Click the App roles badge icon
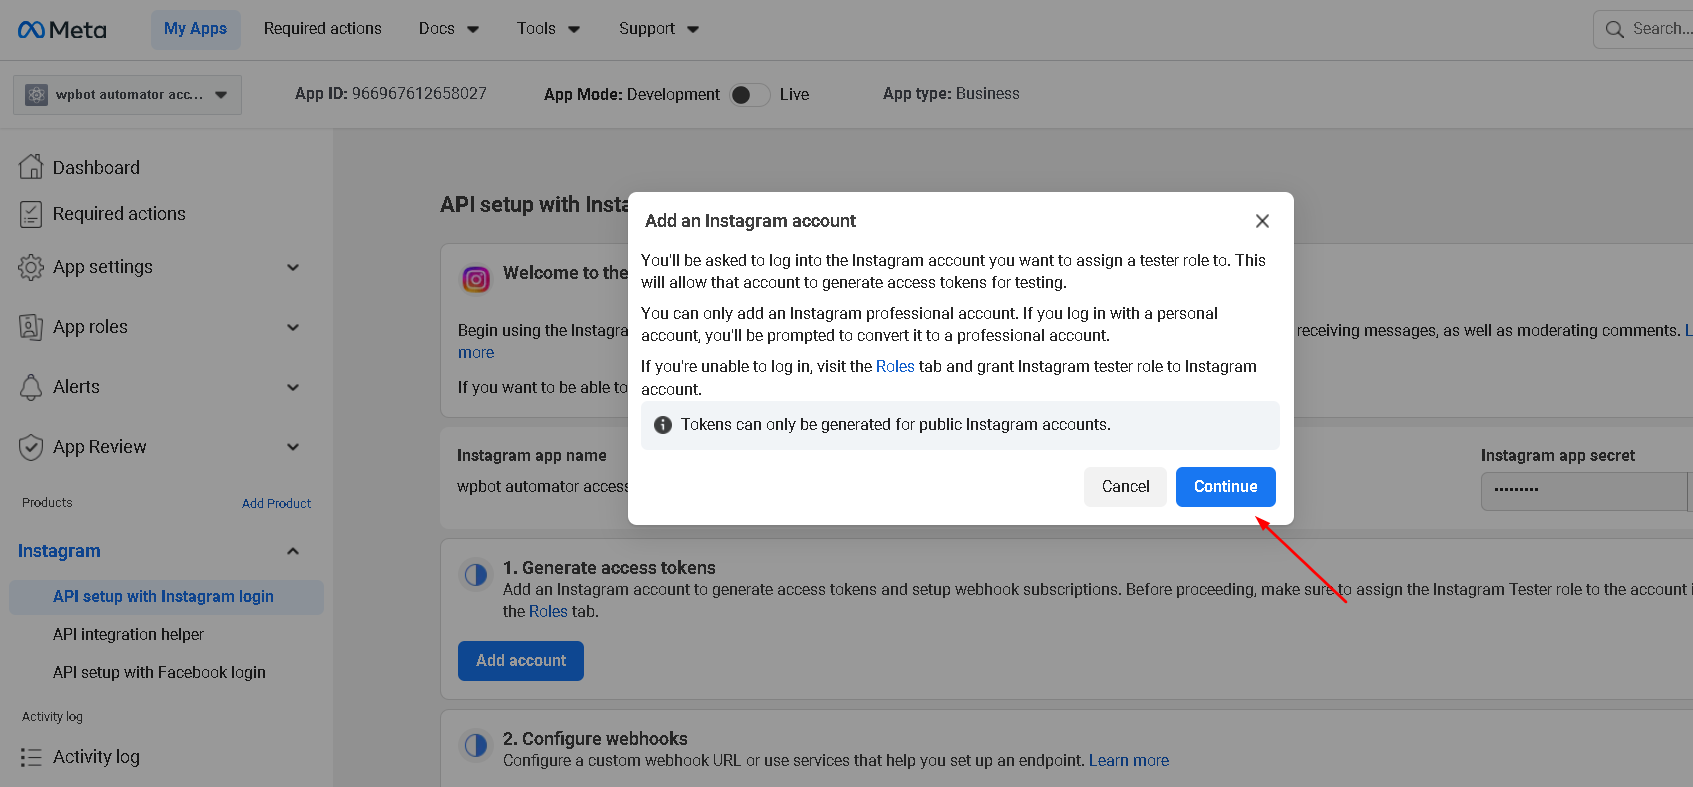The width and height of the screenshot is (1693, 787). 31,327
